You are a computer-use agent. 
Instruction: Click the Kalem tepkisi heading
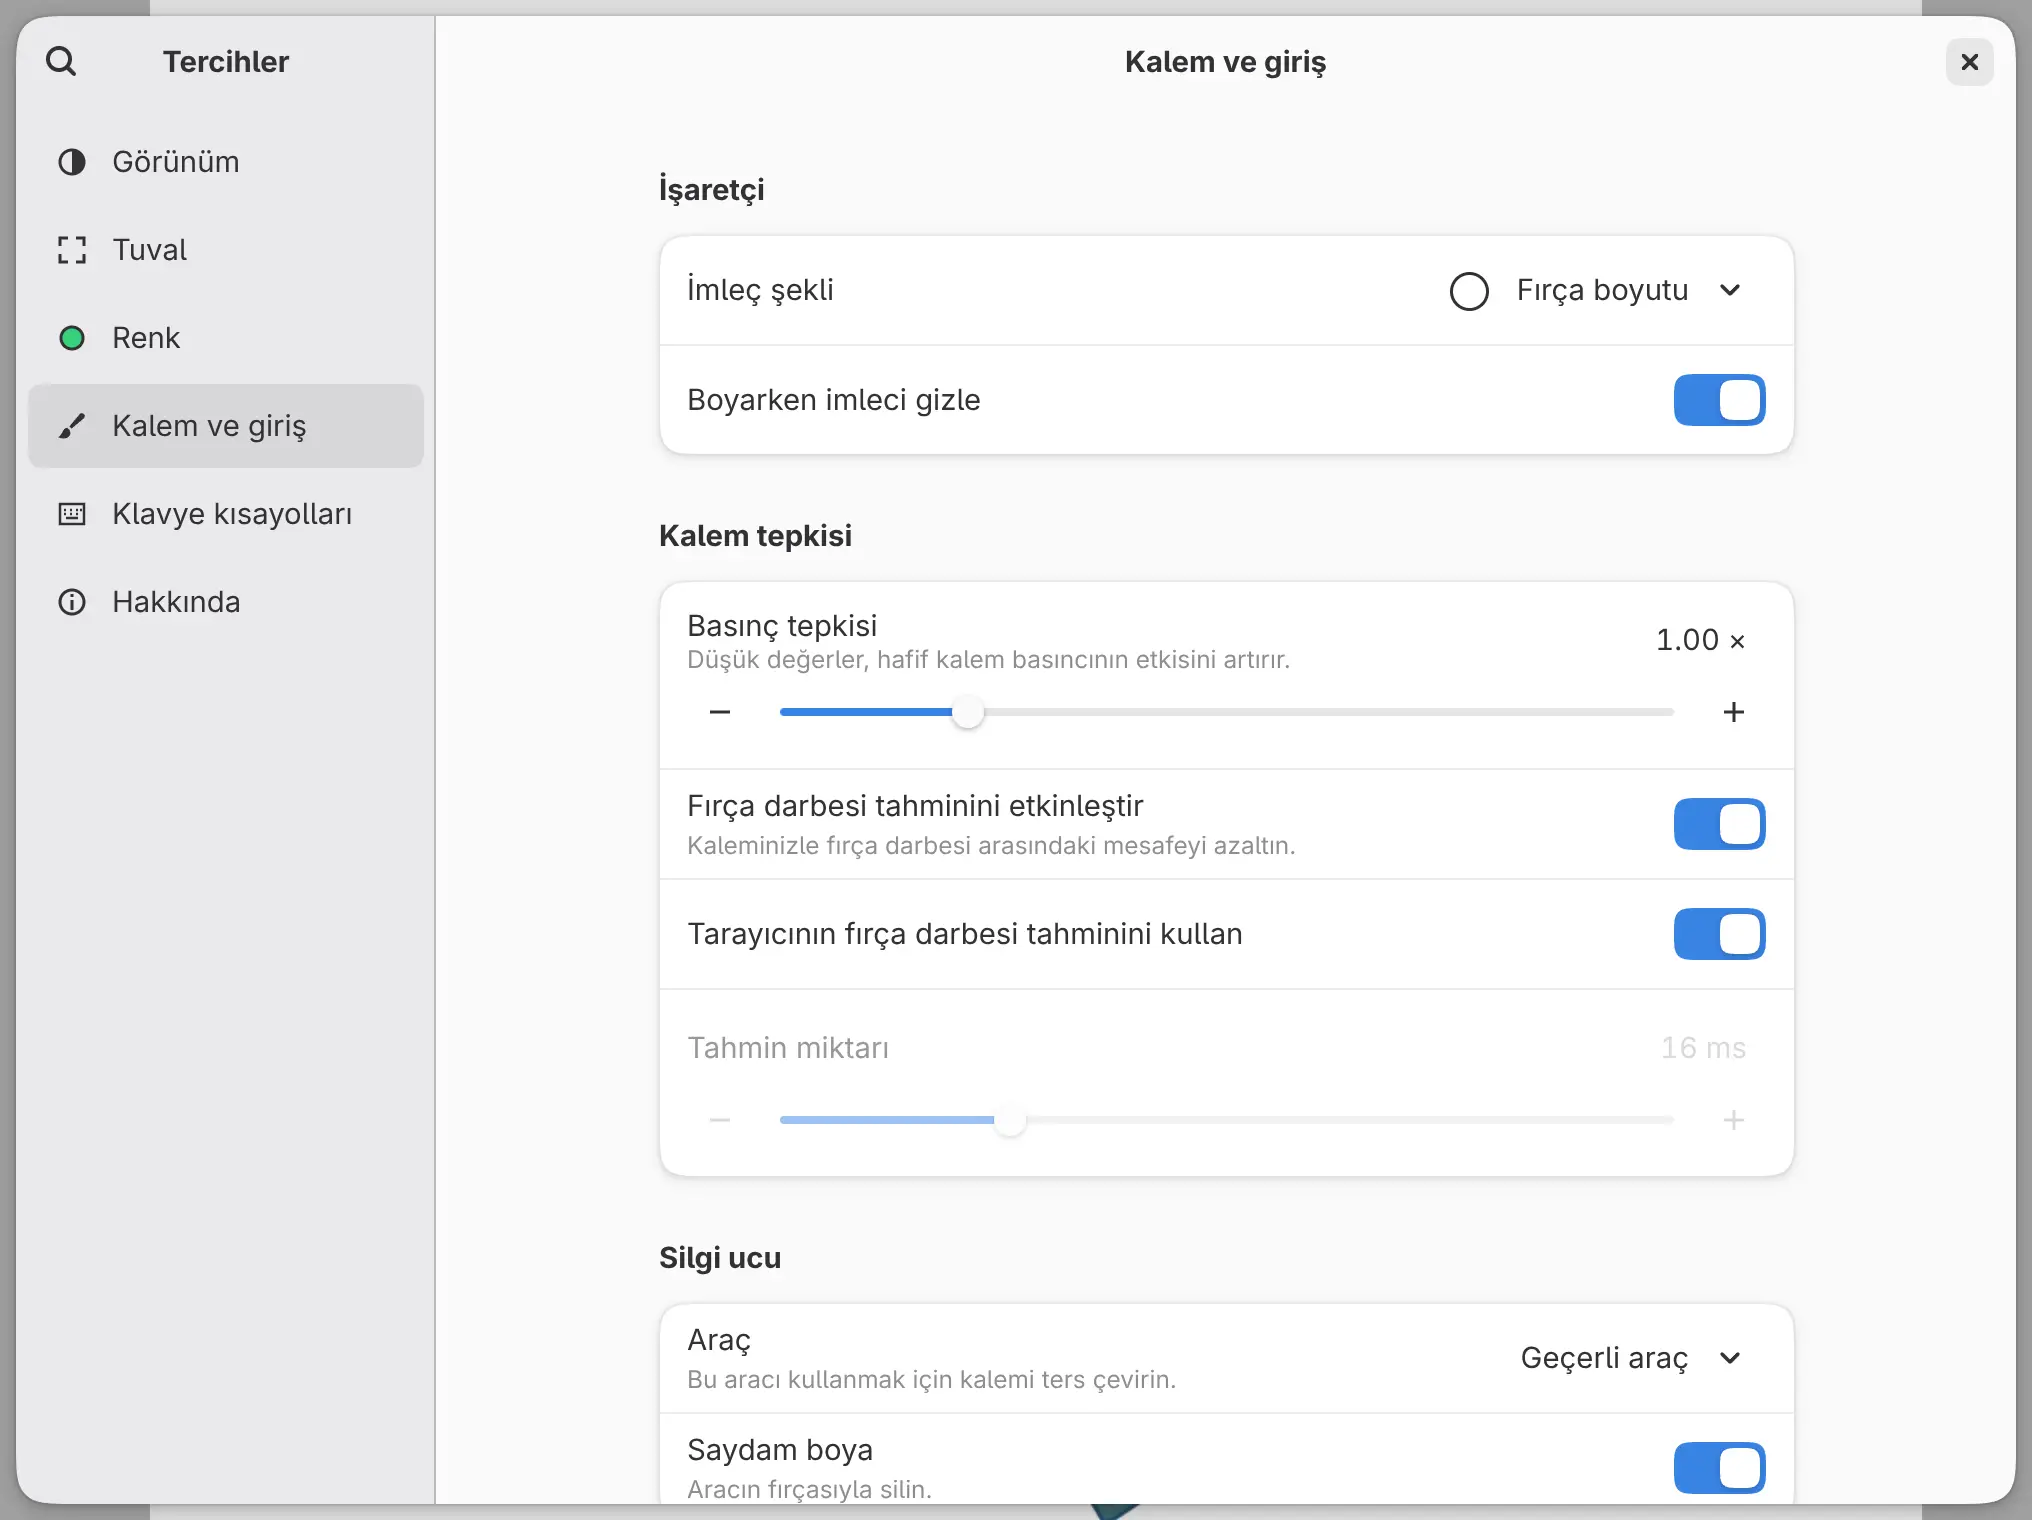755,536
